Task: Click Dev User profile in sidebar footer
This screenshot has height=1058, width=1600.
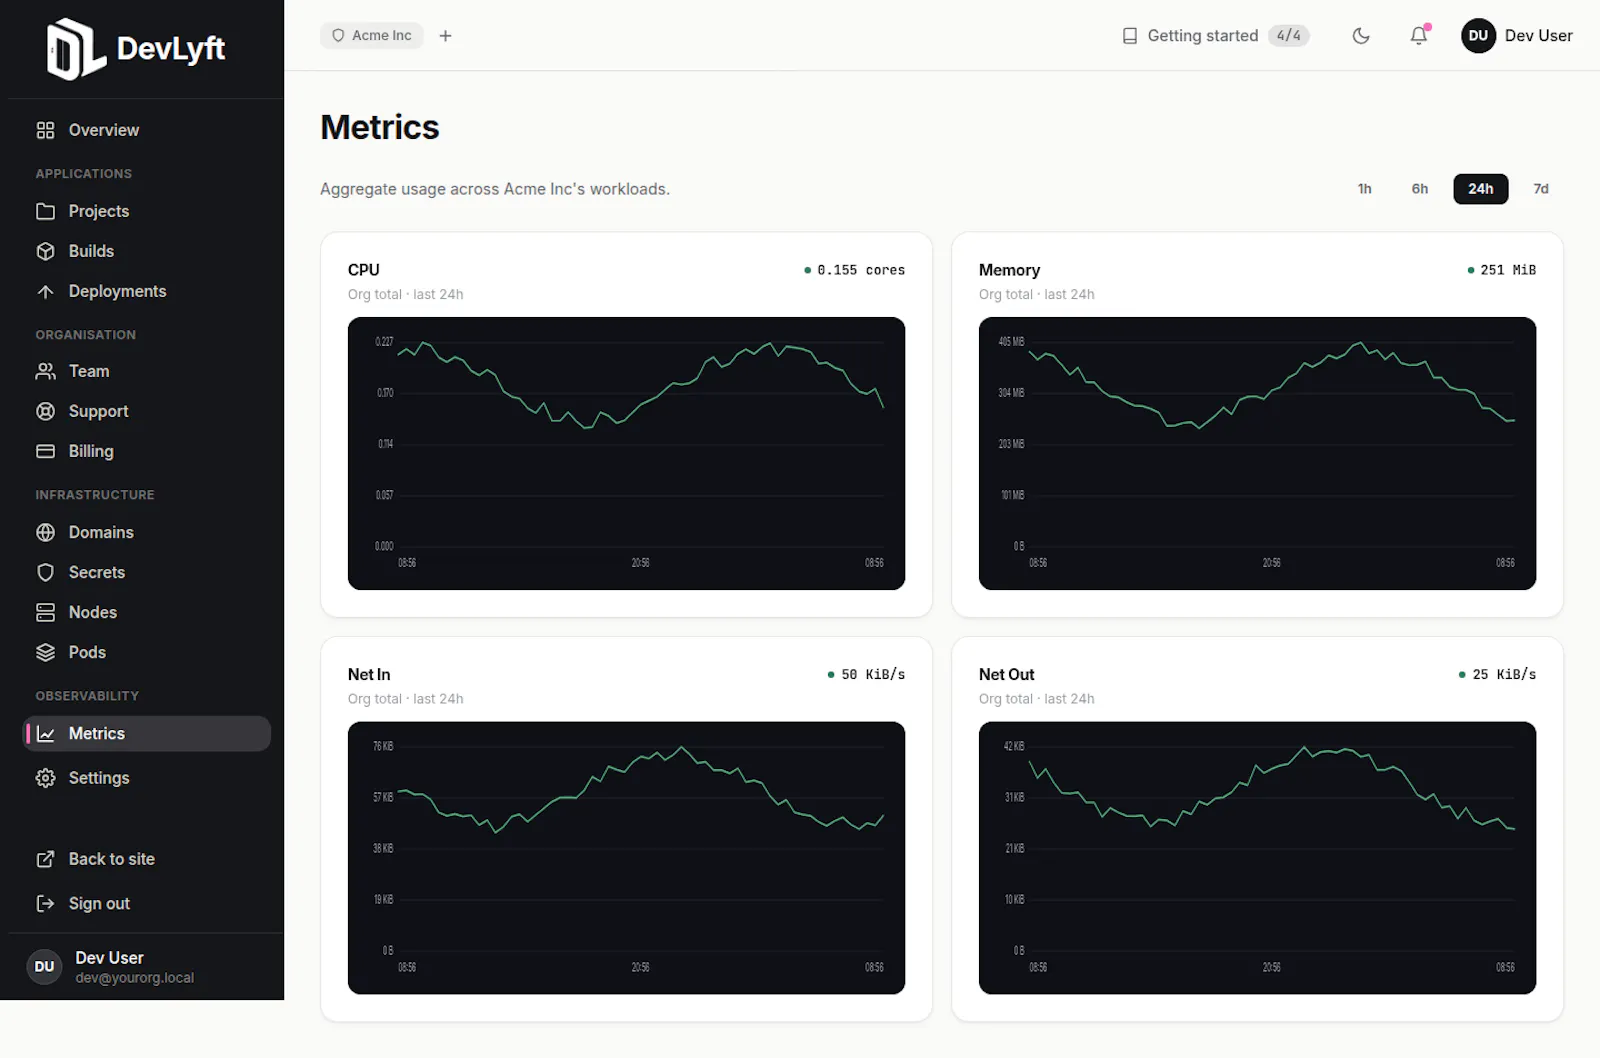Action: pos(110,966)
